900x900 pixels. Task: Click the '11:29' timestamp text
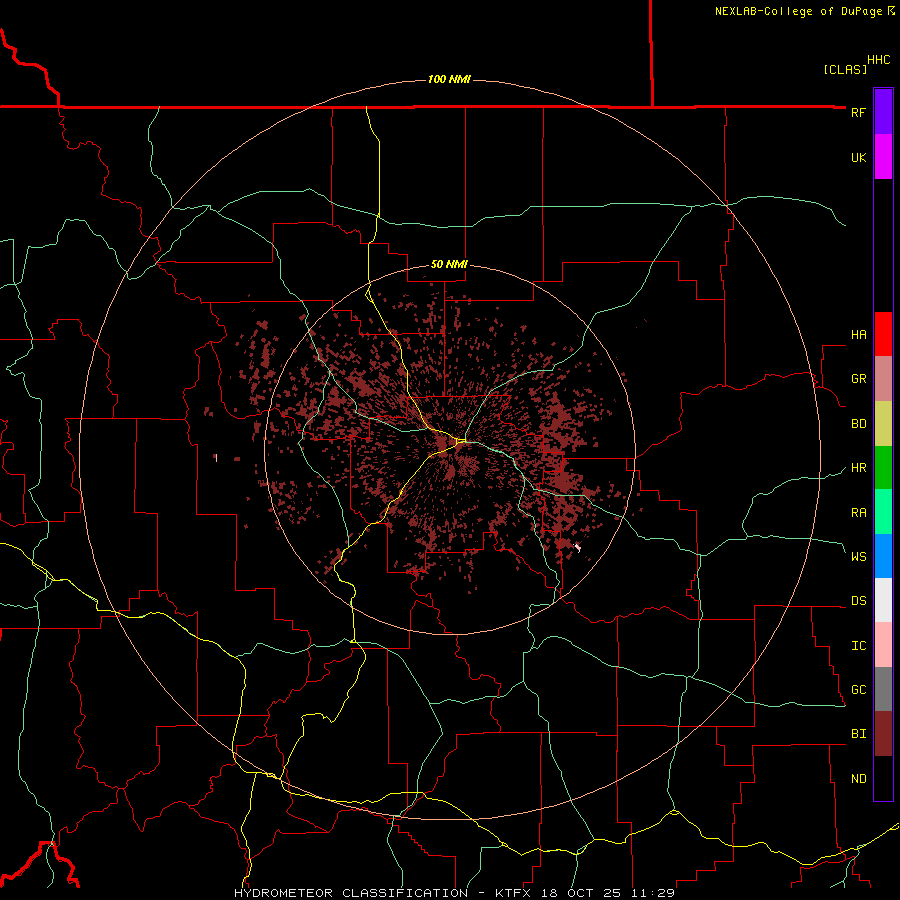coord(652,893)
